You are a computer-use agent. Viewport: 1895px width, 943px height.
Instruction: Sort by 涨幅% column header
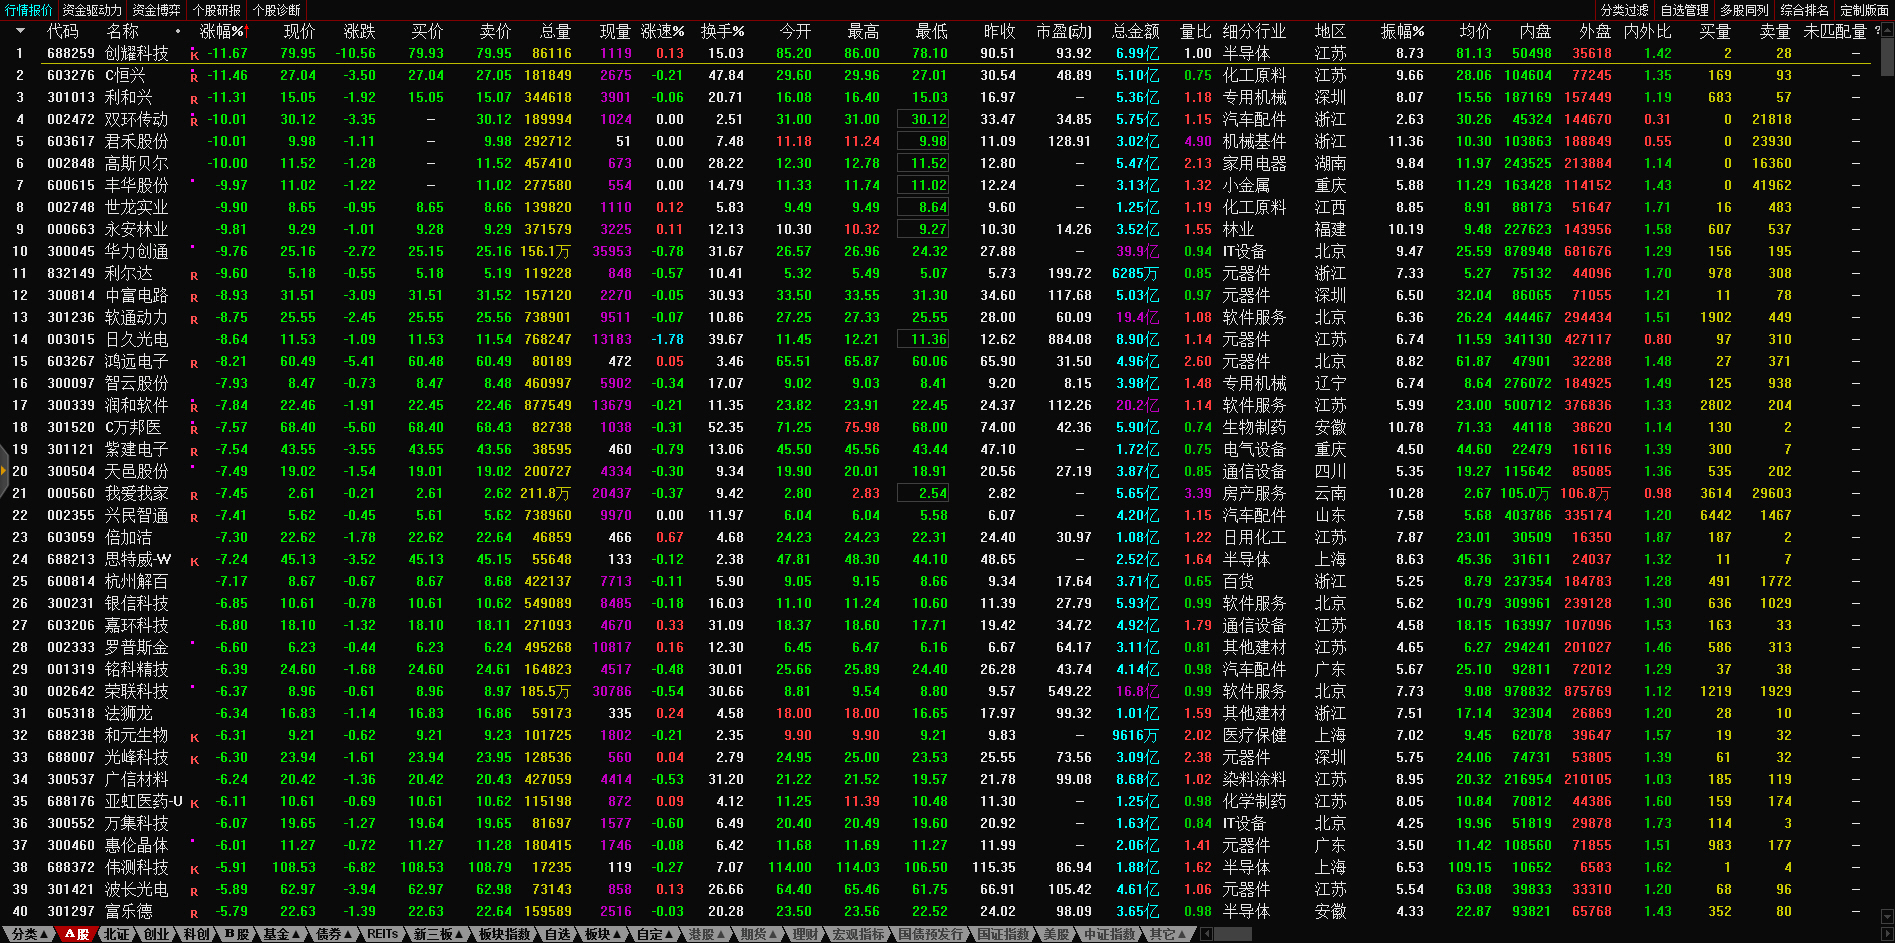(222, 31)
